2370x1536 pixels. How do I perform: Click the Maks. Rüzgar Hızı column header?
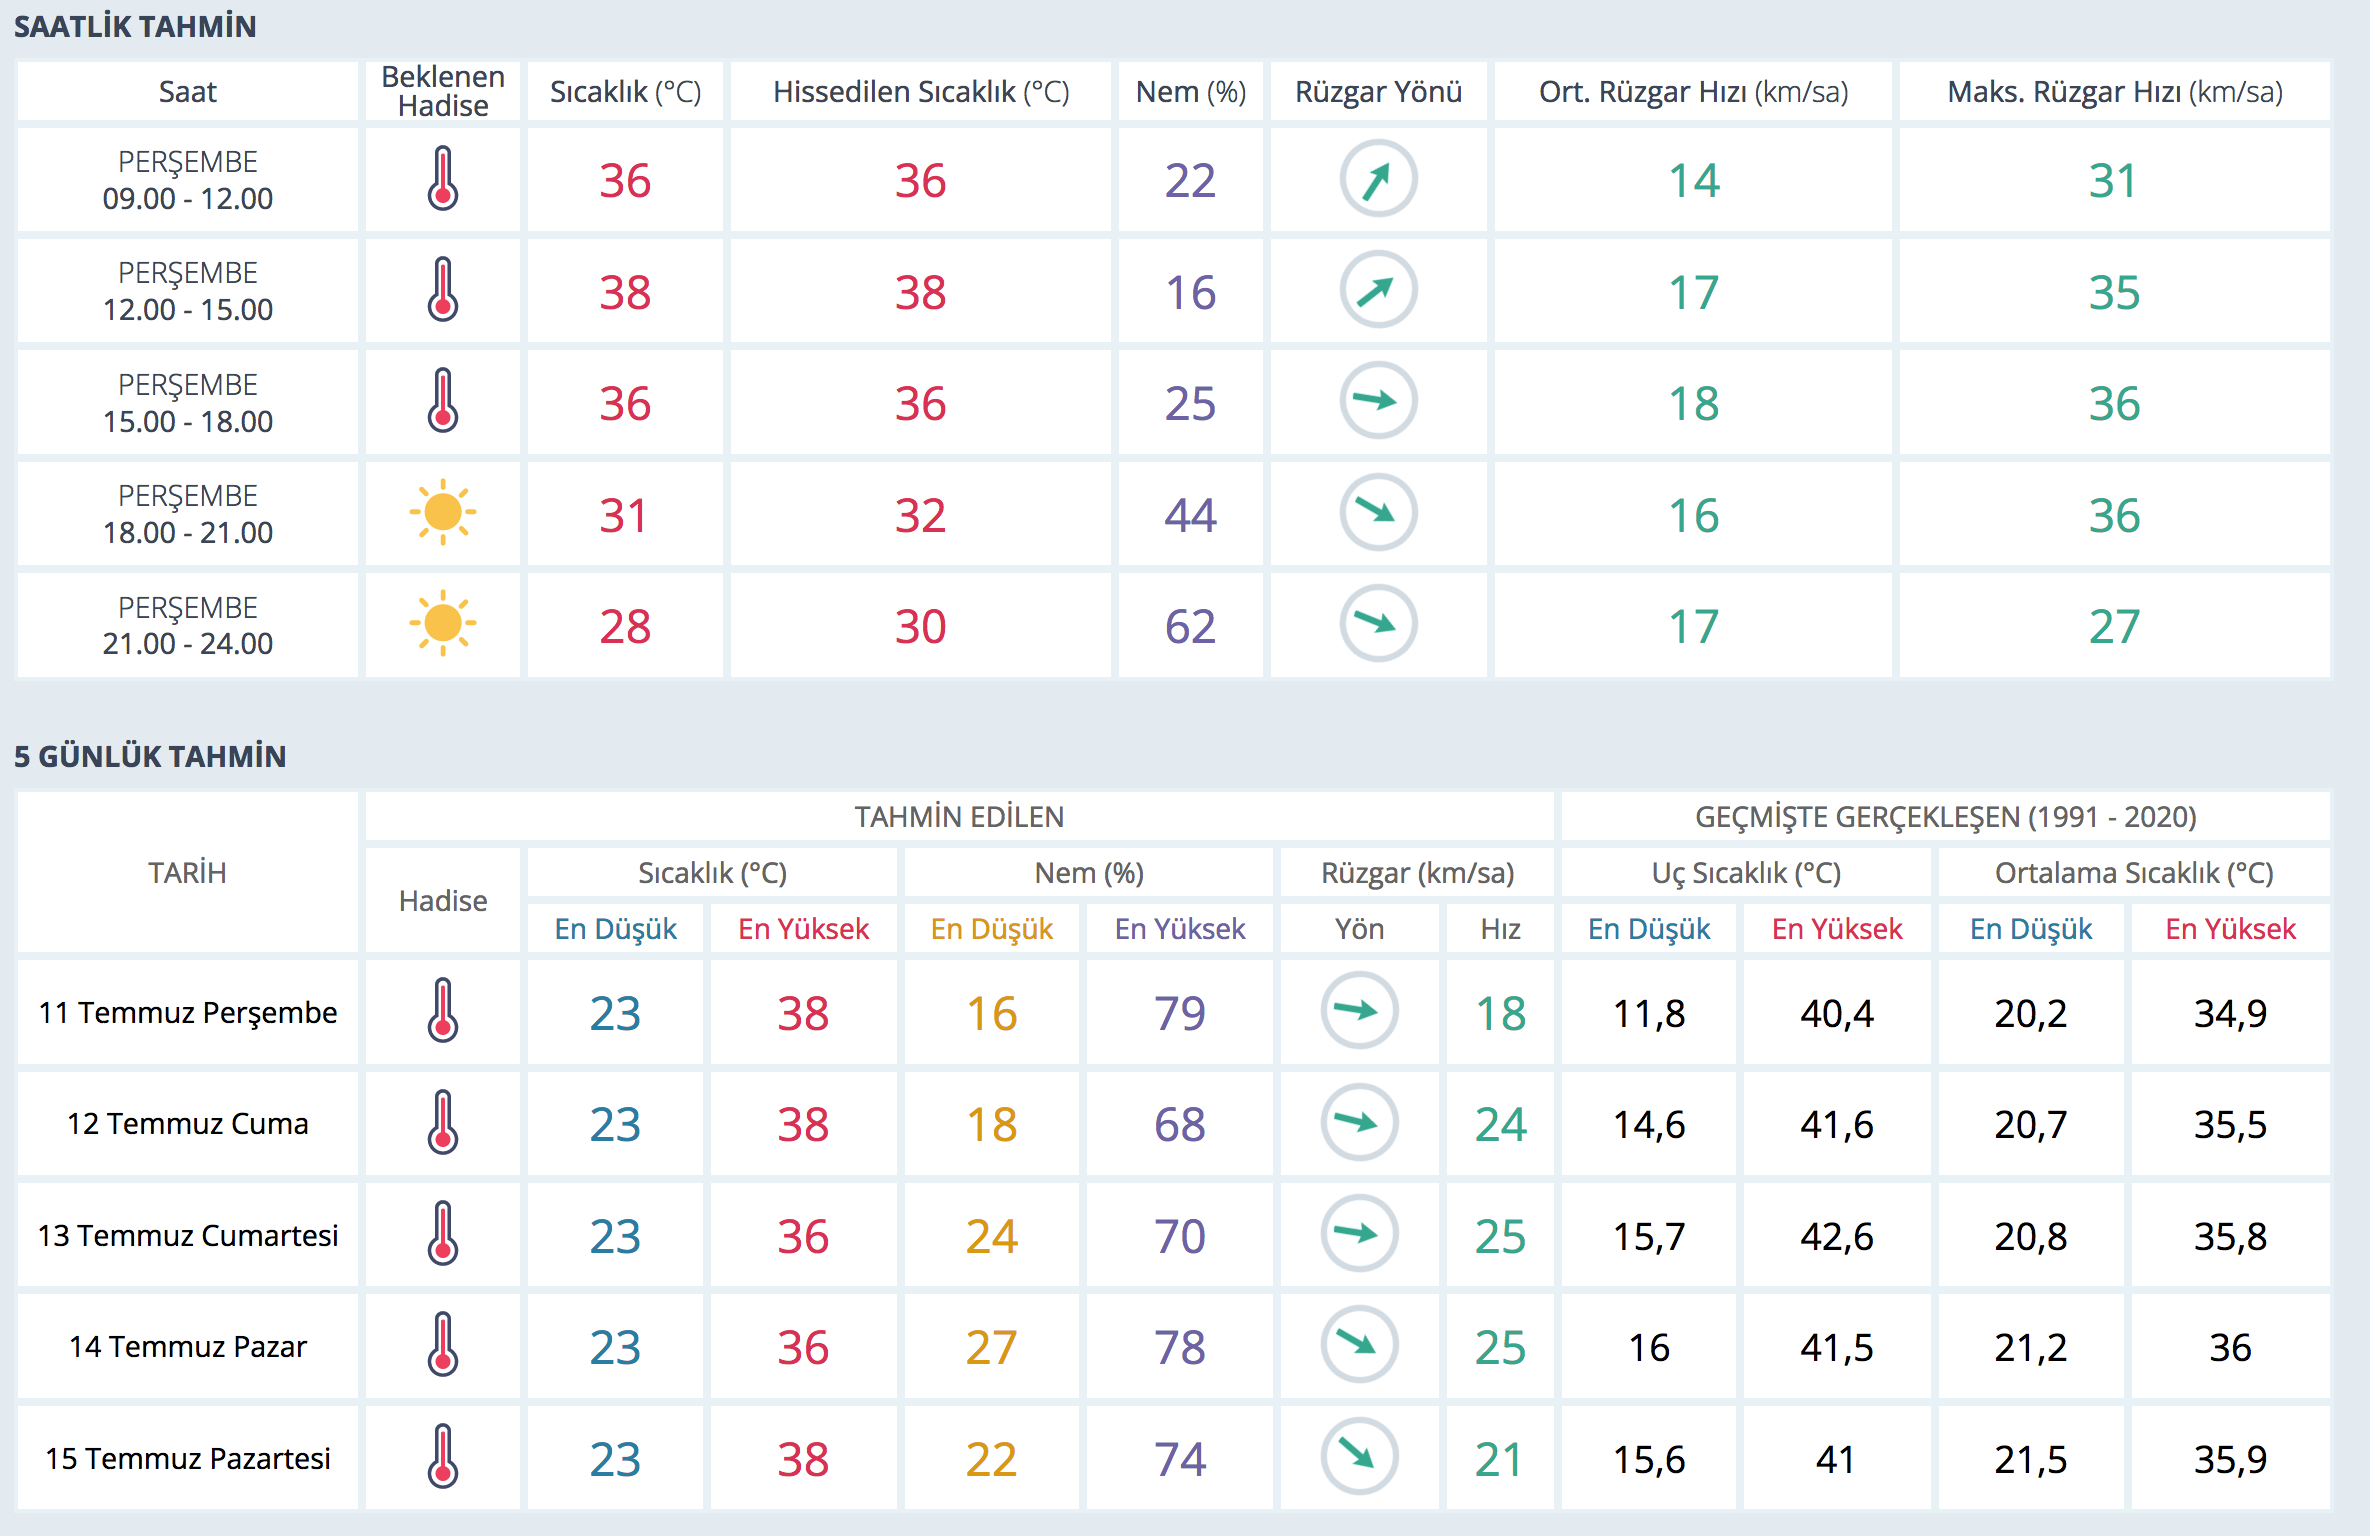[2114, 92]
